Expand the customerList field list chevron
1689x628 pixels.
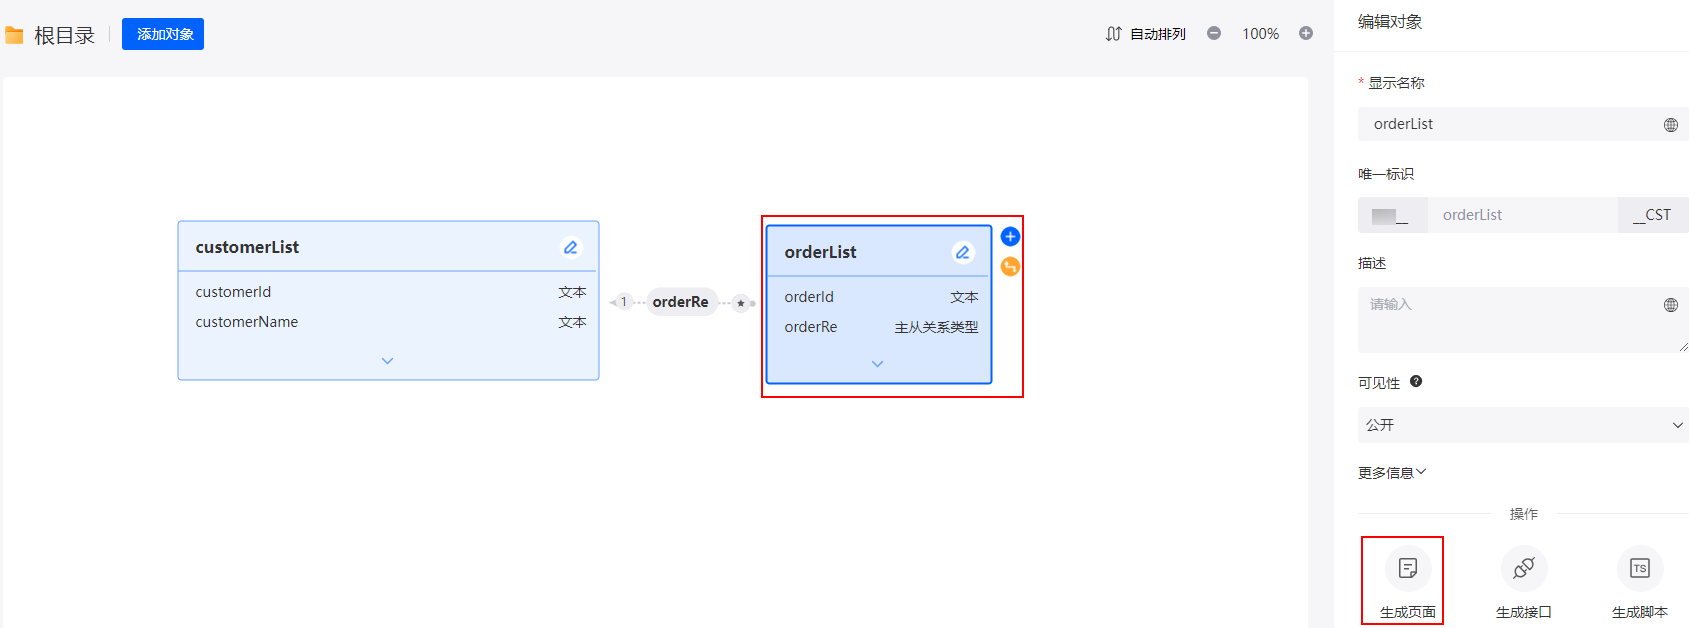[x=388, y=361]
